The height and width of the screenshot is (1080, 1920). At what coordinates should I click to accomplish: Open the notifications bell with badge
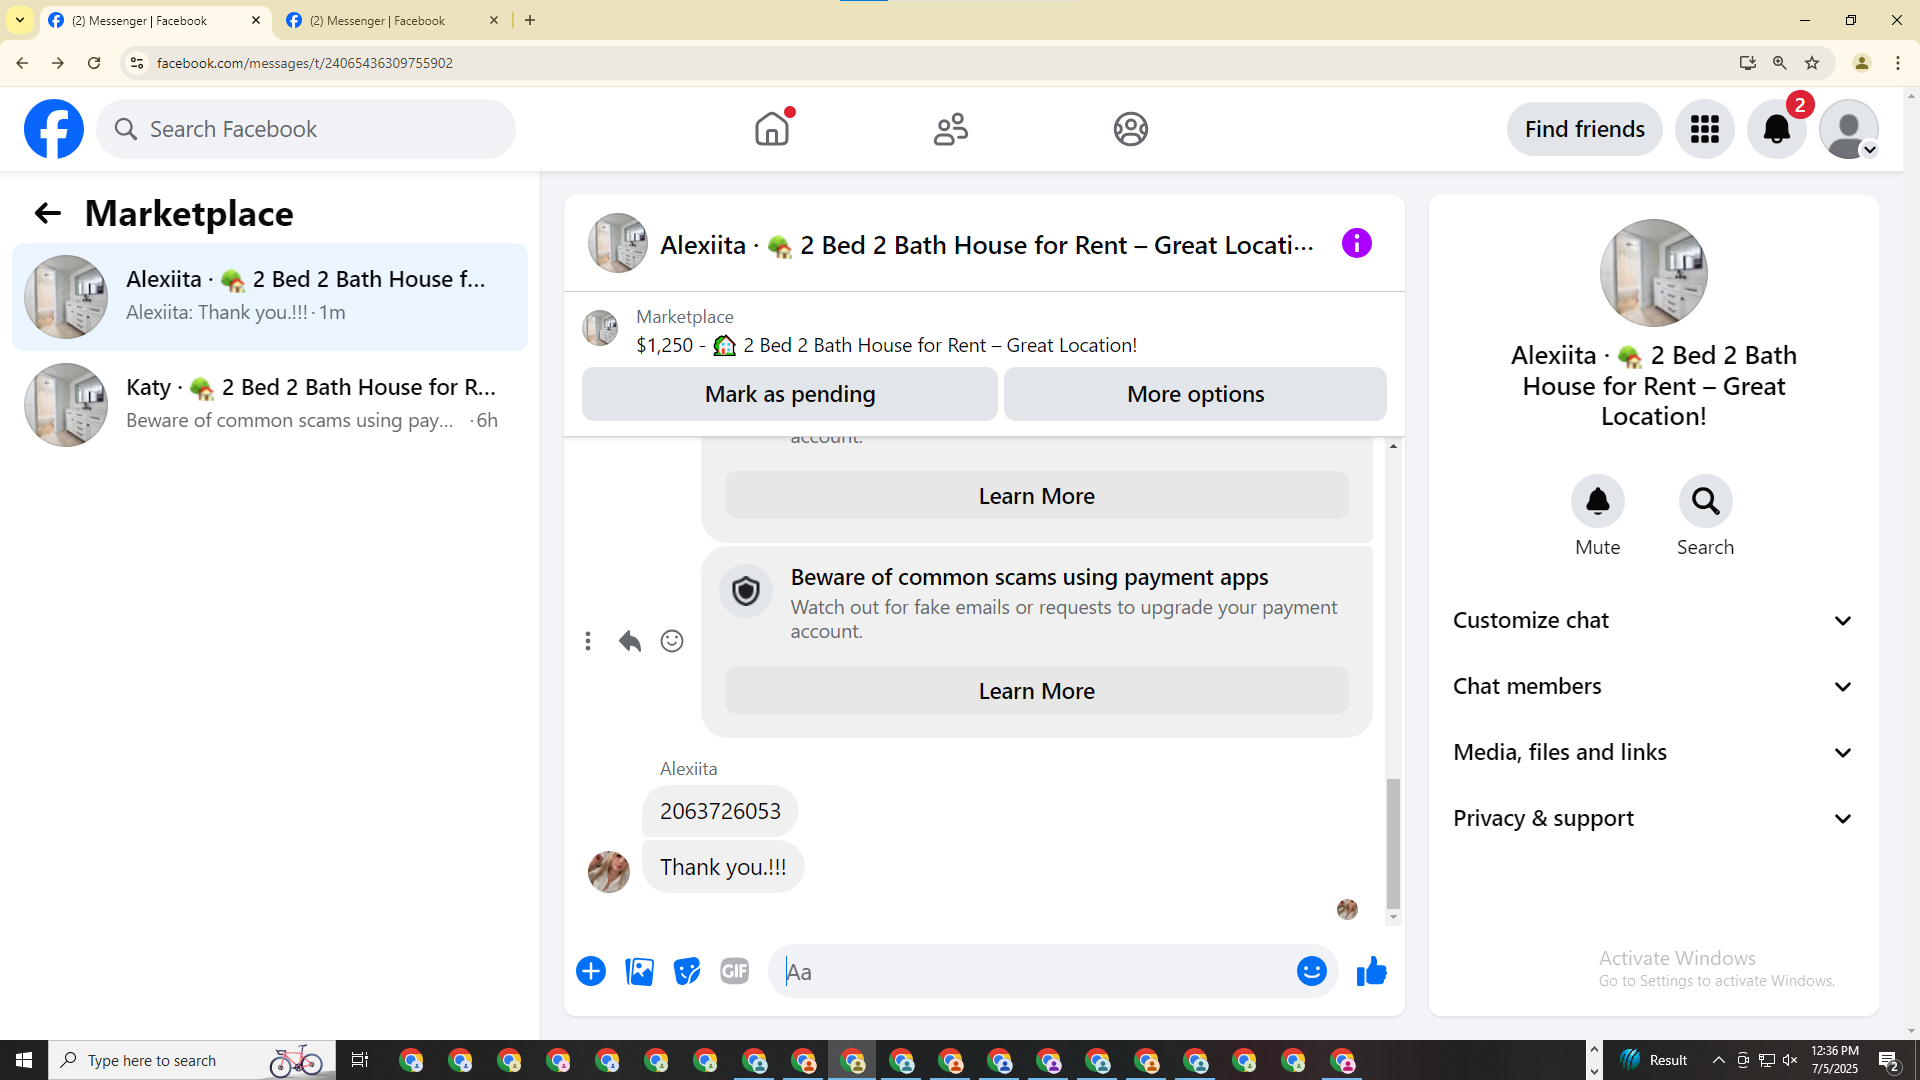click(1776, 129)
